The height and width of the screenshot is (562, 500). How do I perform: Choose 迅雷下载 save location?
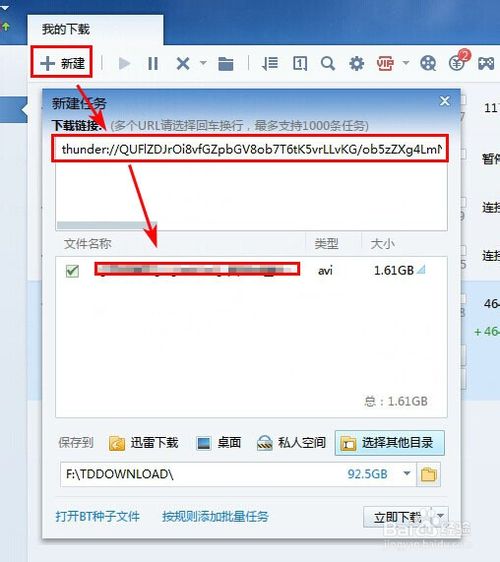pos(143,443)
